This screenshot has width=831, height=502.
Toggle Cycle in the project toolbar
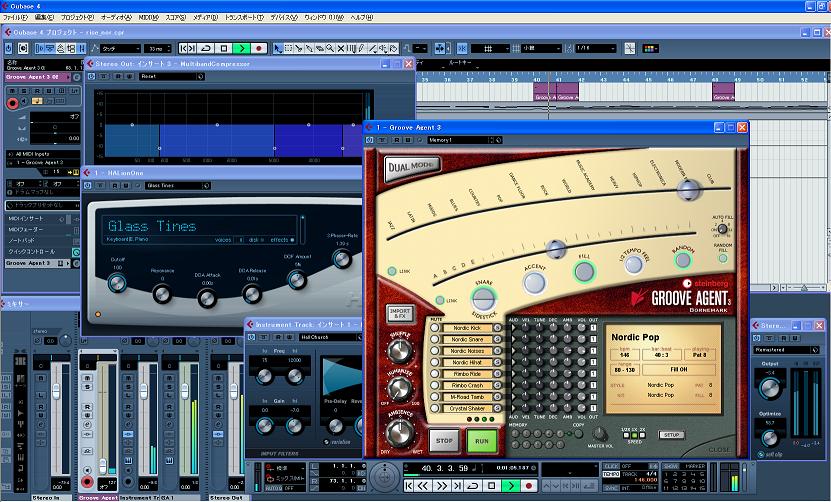click(x=206, y=48)
